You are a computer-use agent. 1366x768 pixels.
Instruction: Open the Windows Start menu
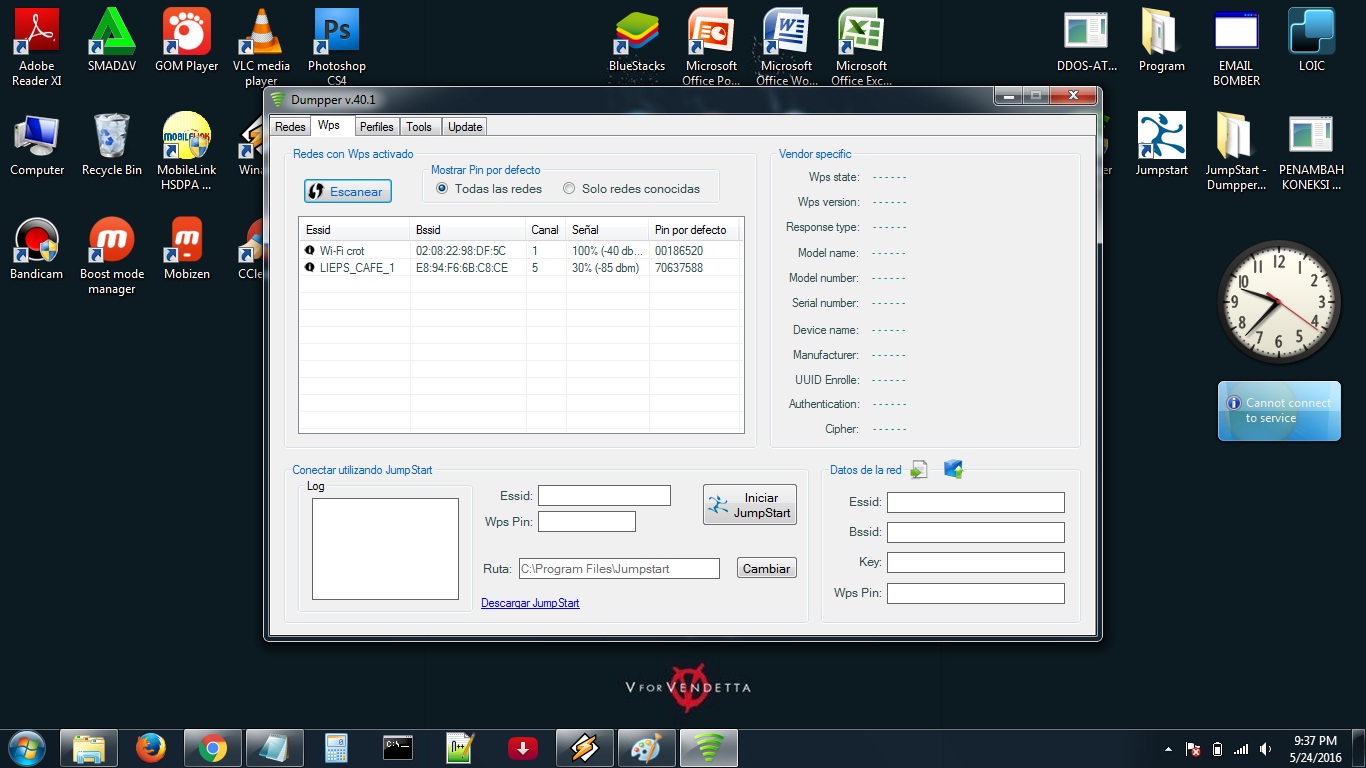[x=27, y=747]
